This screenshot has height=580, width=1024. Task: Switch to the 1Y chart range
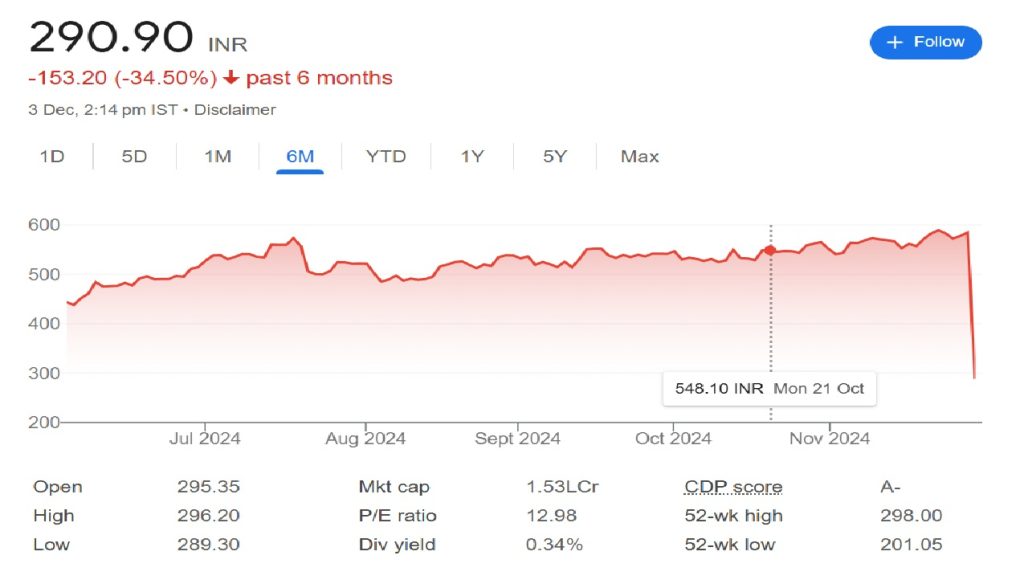[x=470, y=157]
